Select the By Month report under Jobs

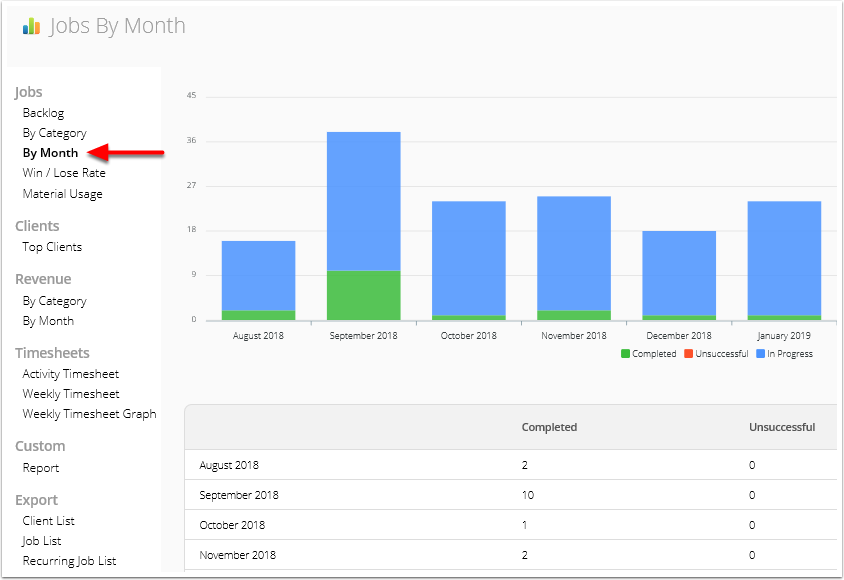49,152
